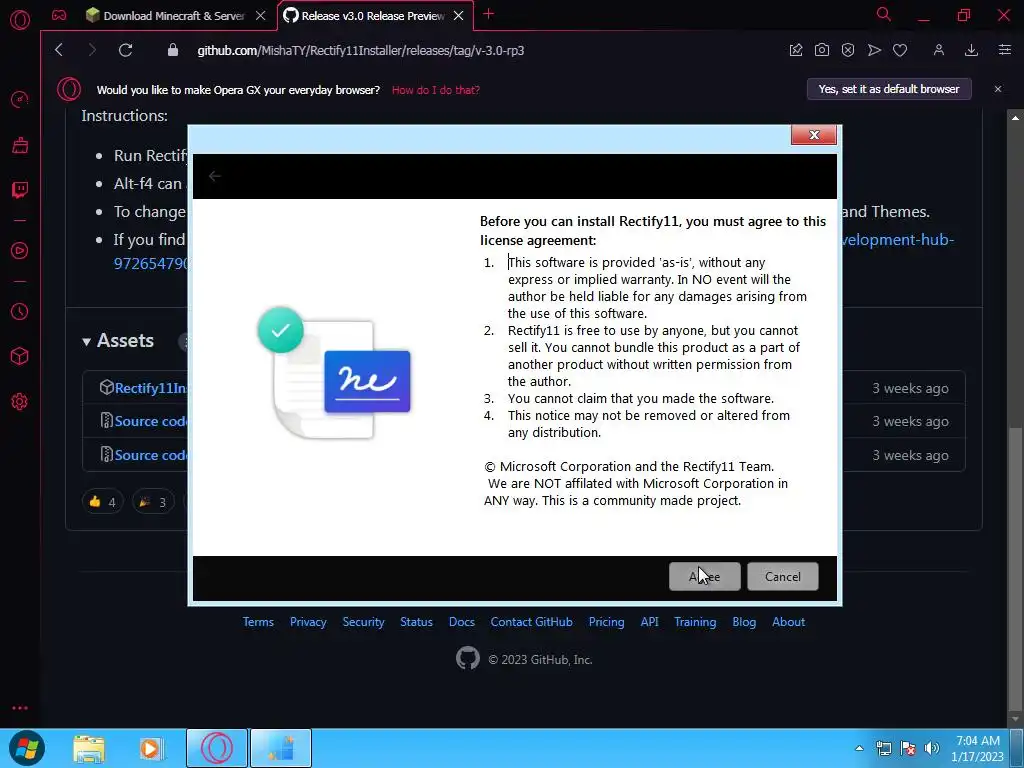Navigate forward in browser
The width and height of the screenshot is (1024, 768).
tap(92, 50)
